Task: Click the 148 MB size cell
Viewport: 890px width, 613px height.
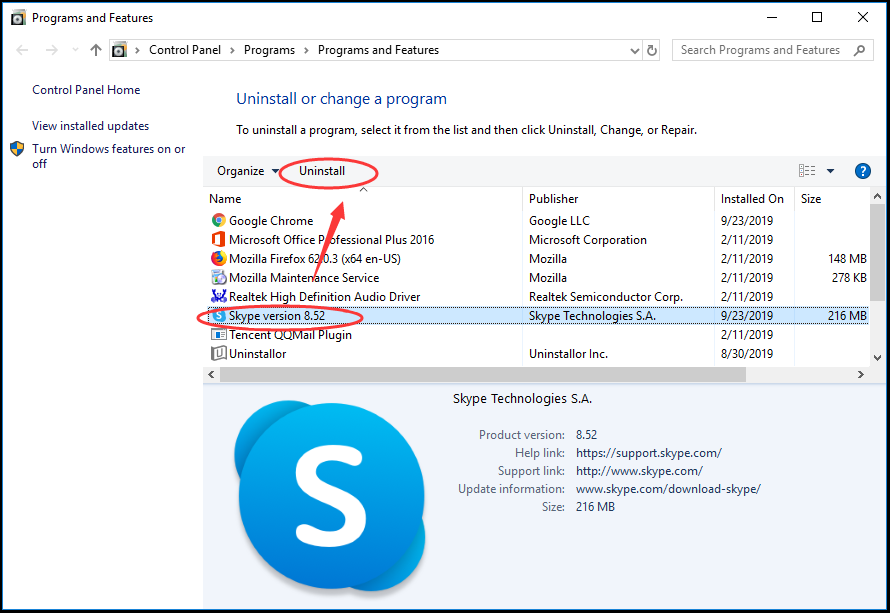Action: pos(847,258)
